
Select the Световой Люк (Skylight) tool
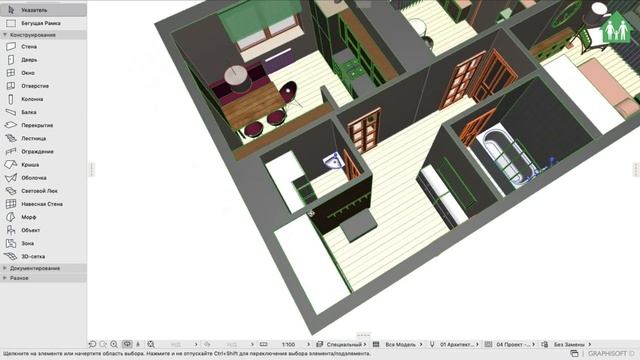pos(43,191)
